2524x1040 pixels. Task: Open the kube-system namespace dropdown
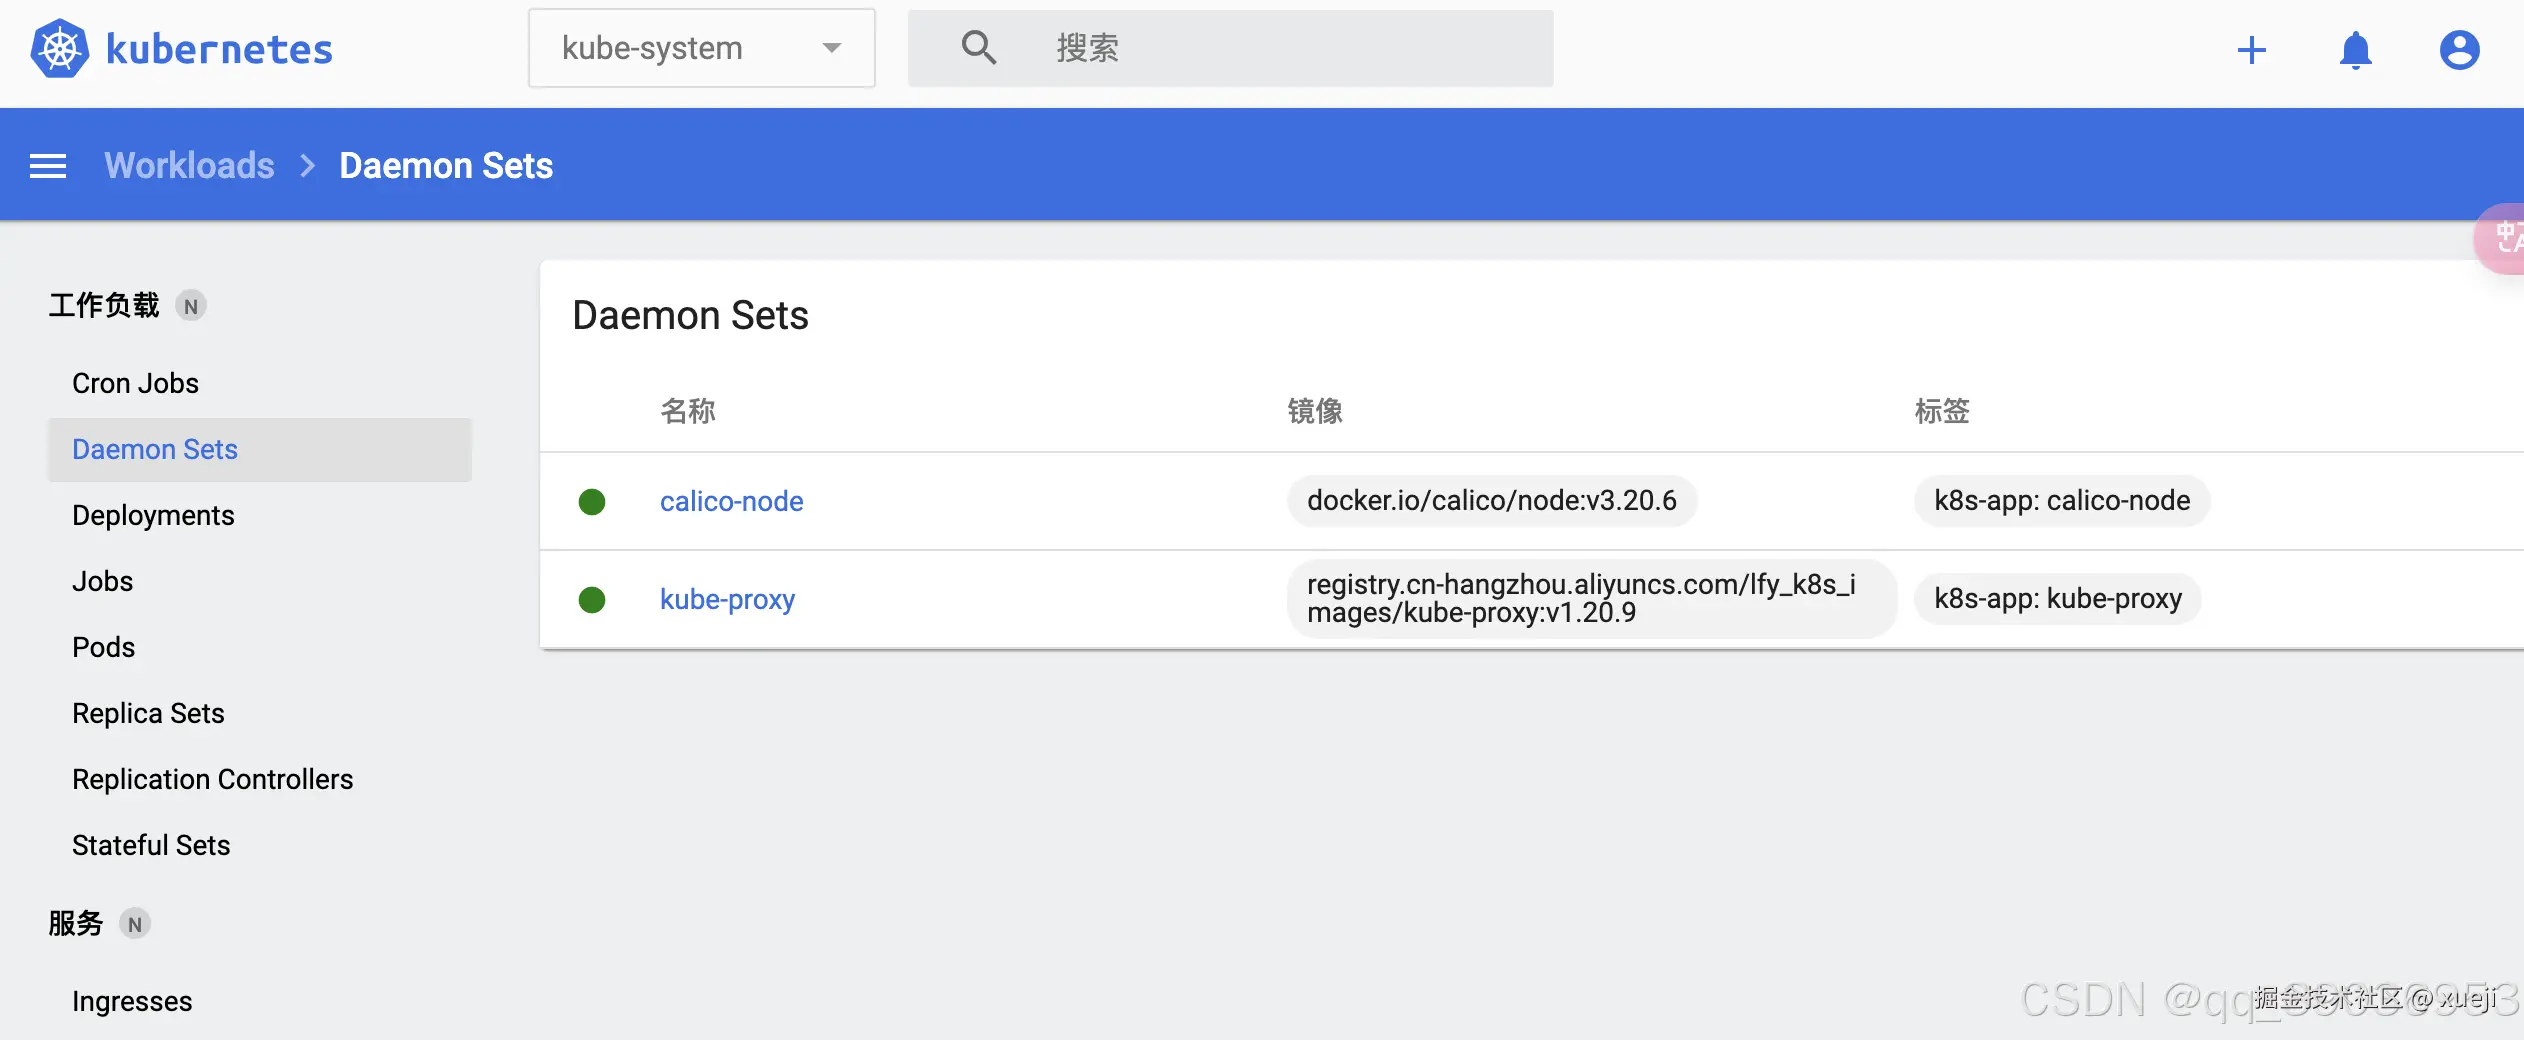pos(701,48)
